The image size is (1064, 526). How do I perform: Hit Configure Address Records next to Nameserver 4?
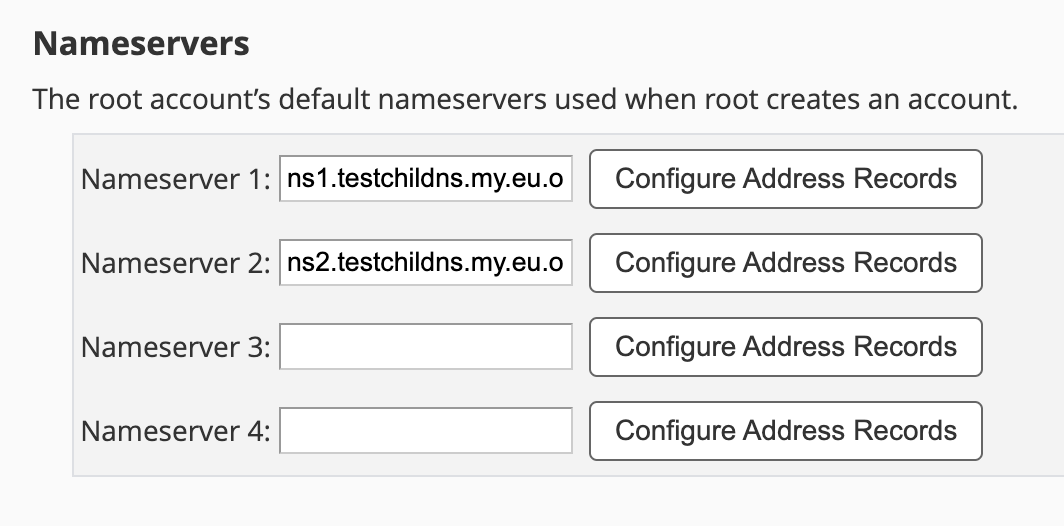786,431
